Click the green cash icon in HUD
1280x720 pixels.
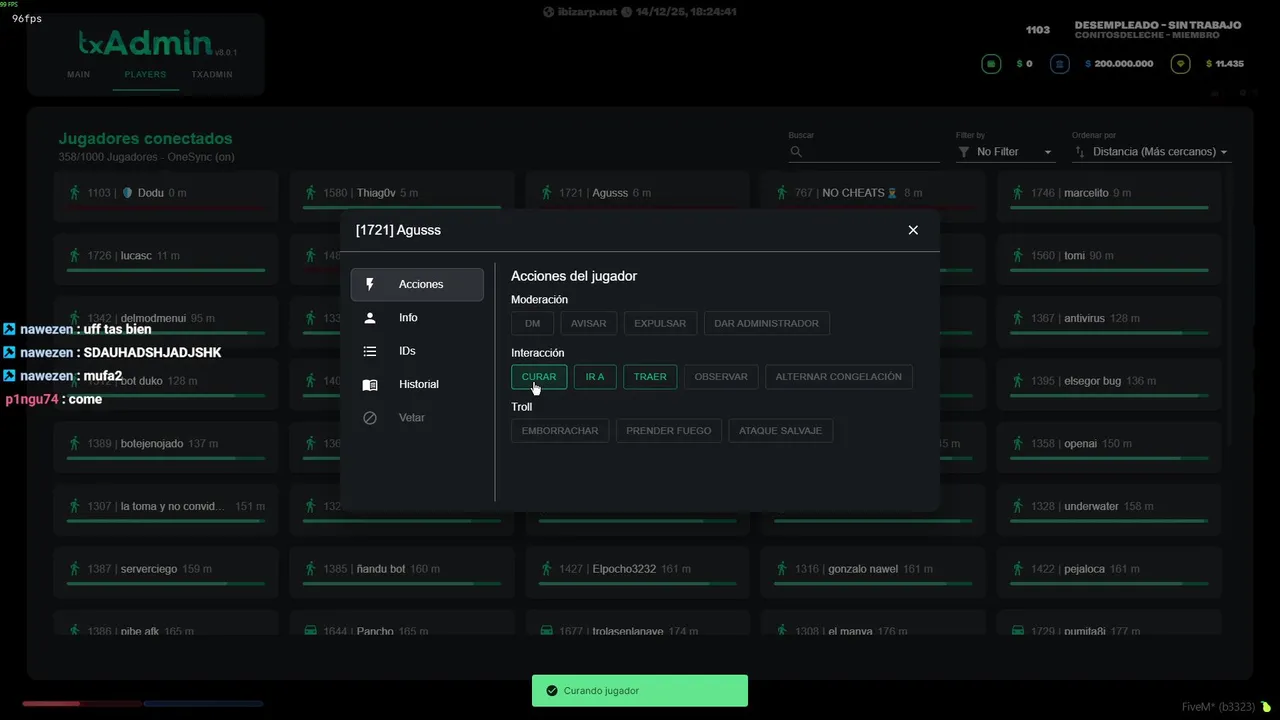click(992, 64)
